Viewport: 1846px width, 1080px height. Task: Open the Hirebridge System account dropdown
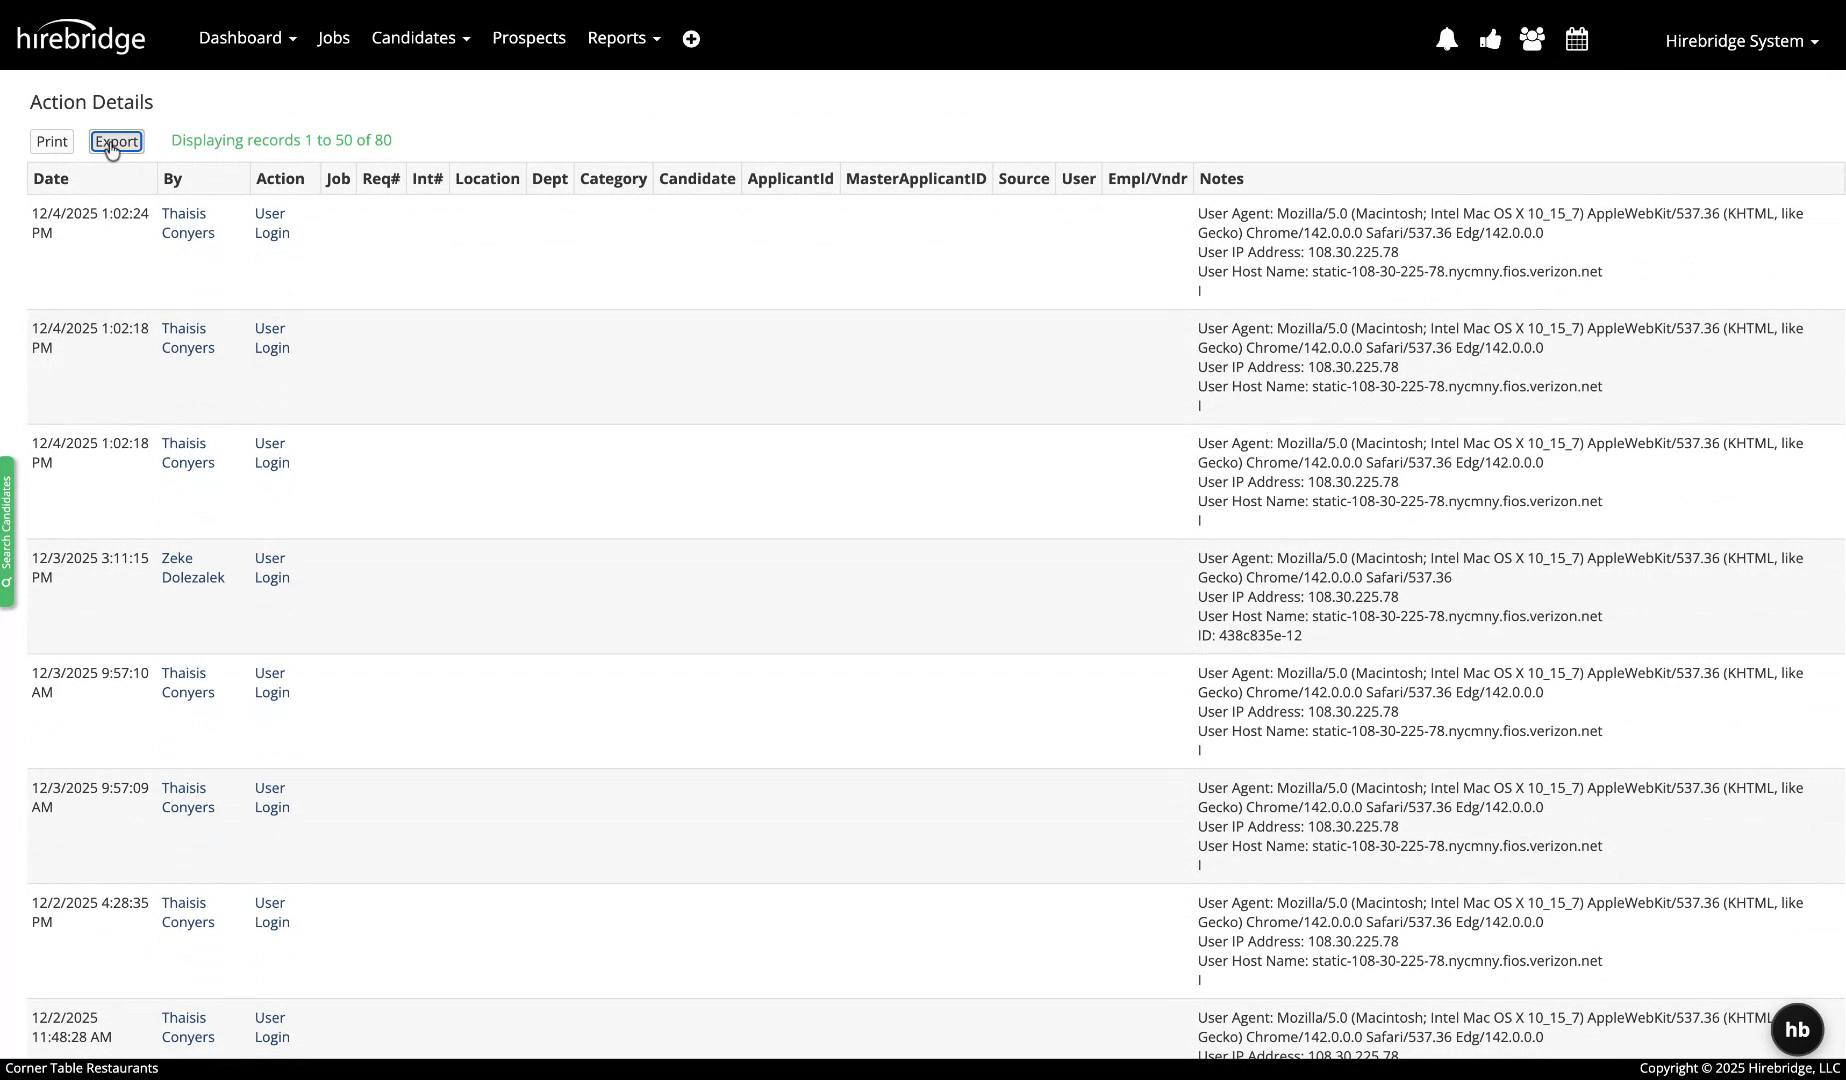(1740, 41)
